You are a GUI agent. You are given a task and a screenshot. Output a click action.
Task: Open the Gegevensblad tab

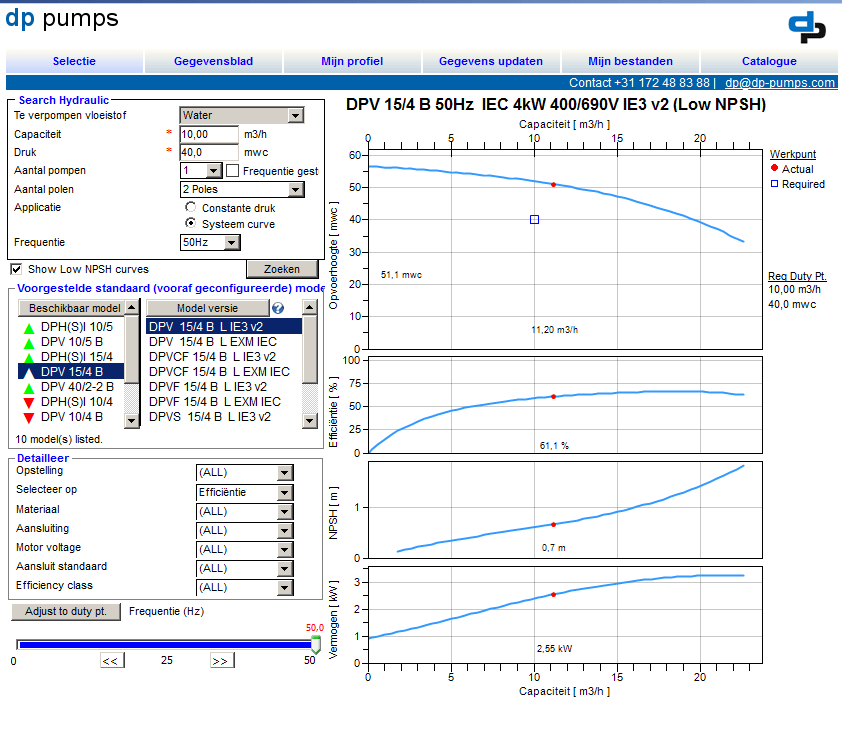[x=213, y=61]
